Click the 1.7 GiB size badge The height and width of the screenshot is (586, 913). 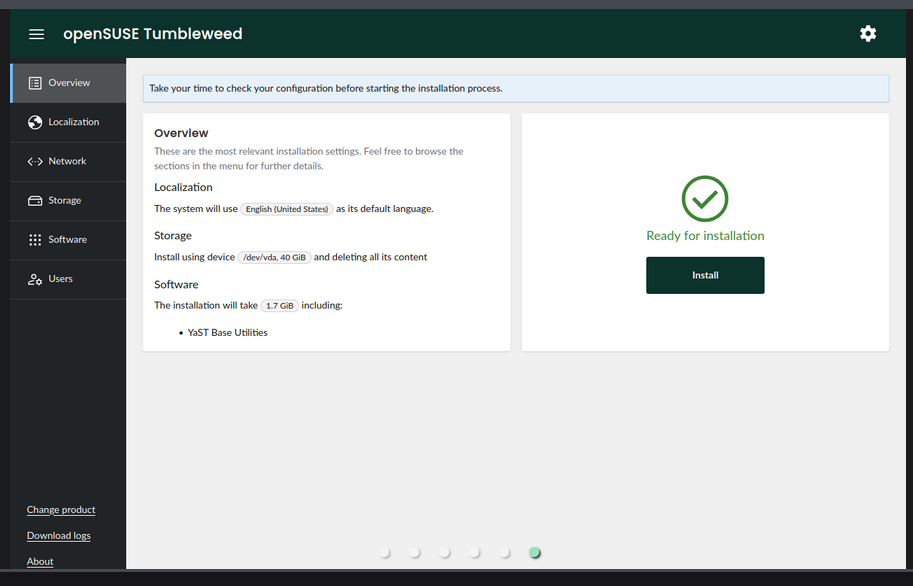pos(280,306)
